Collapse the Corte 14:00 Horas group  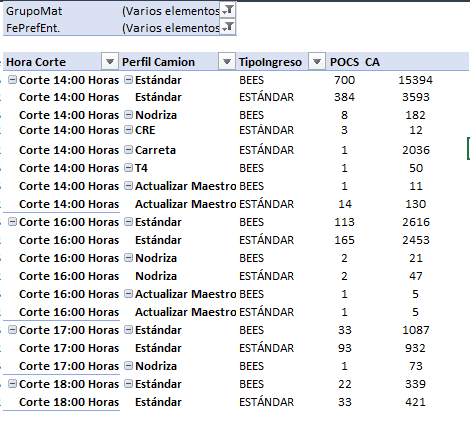(12, 80)
